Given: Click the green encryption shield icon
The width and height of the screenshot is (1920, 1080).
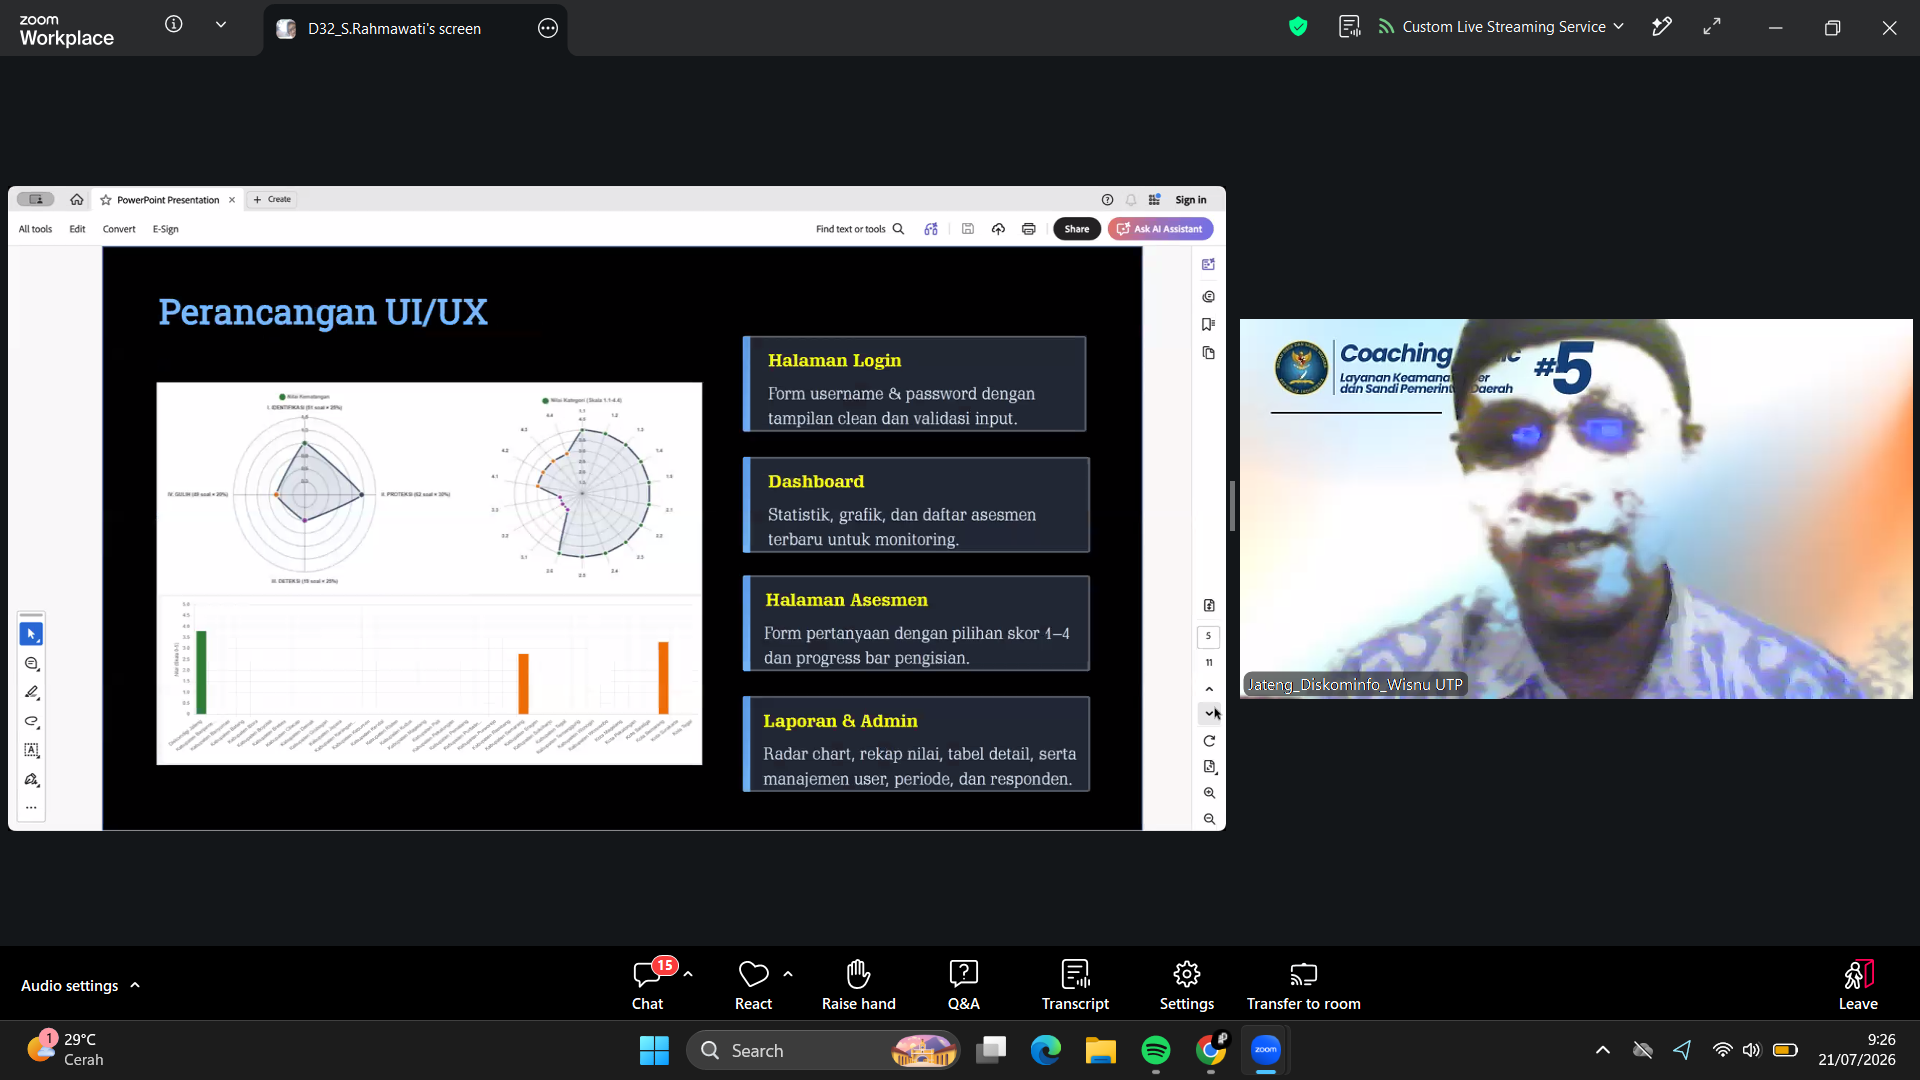Looking at the screenshot, I should [x=1298, y=27].
